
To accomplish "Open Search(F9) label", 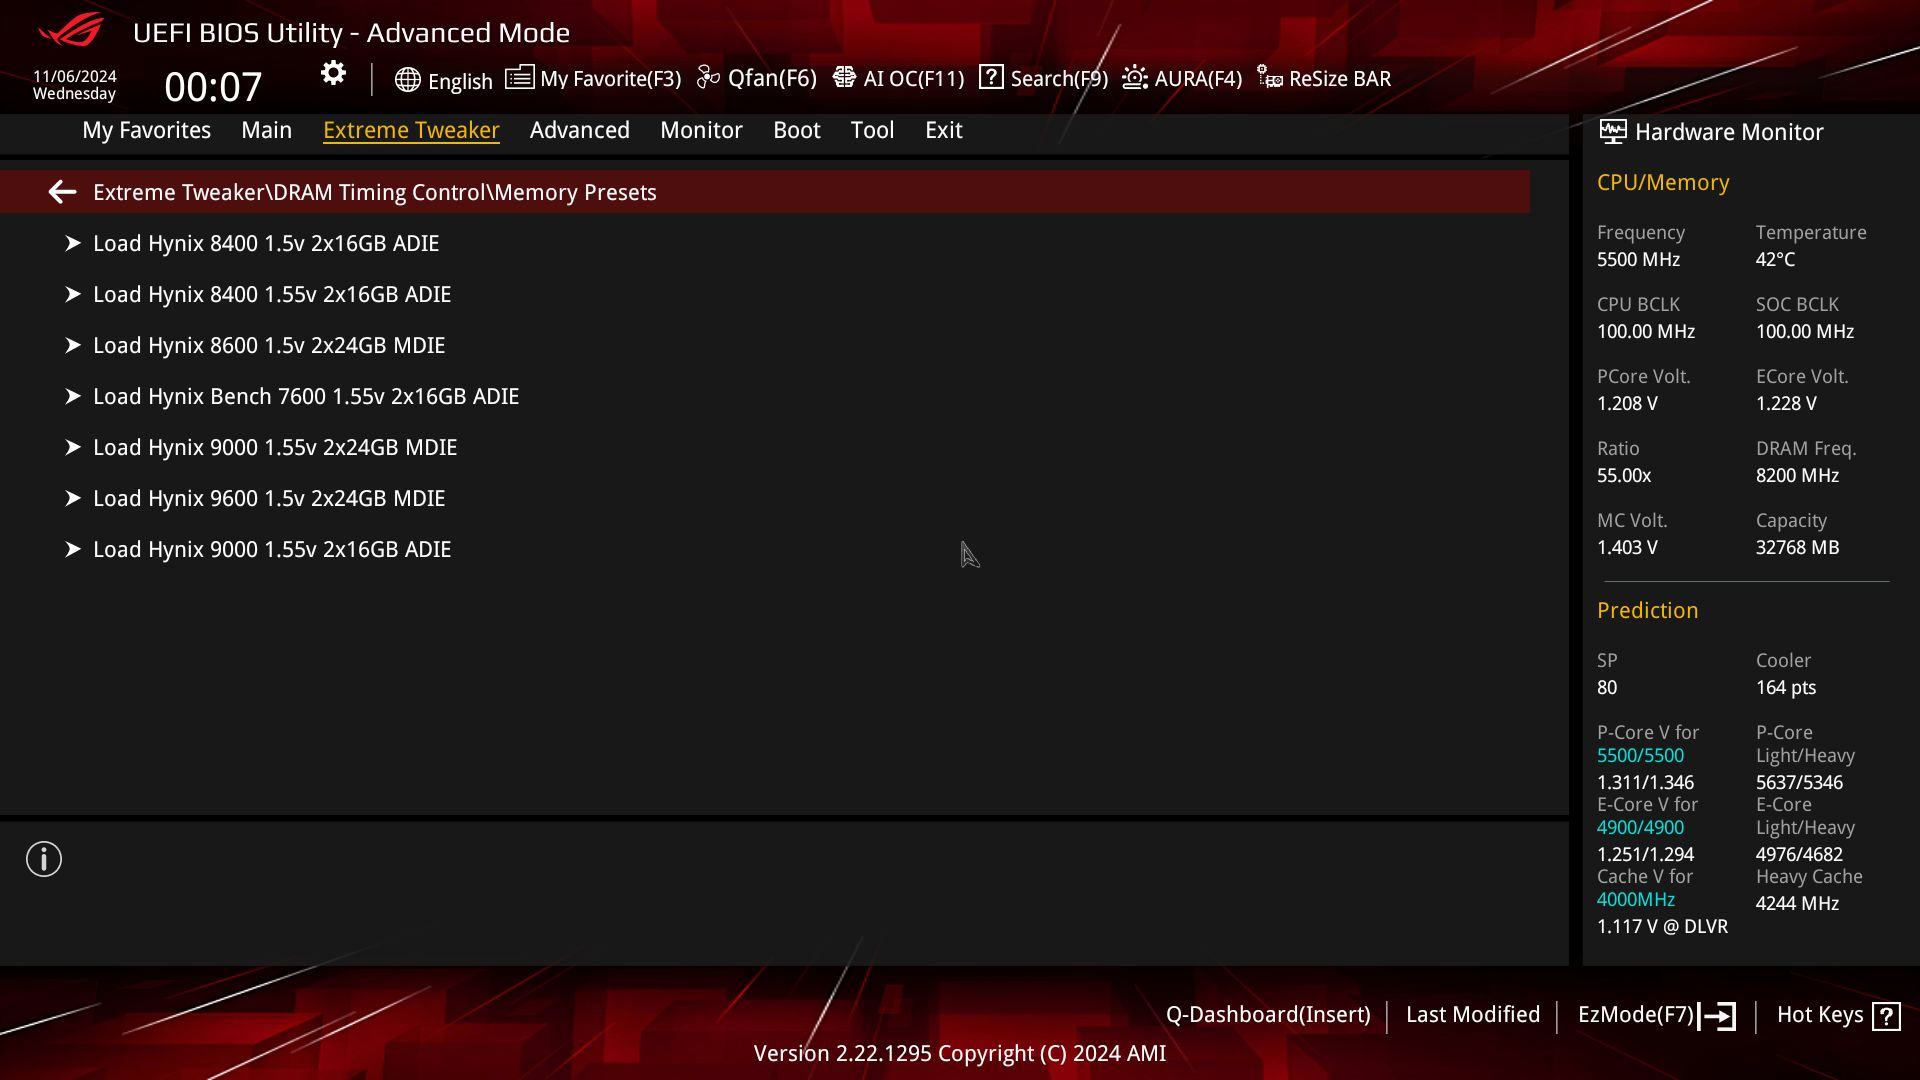I will [1059, 78].
